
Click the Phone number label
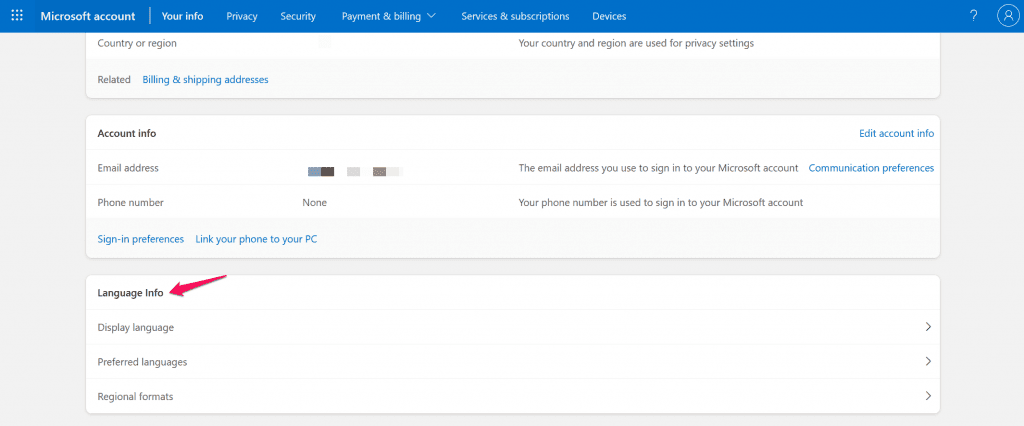point(130,203)
